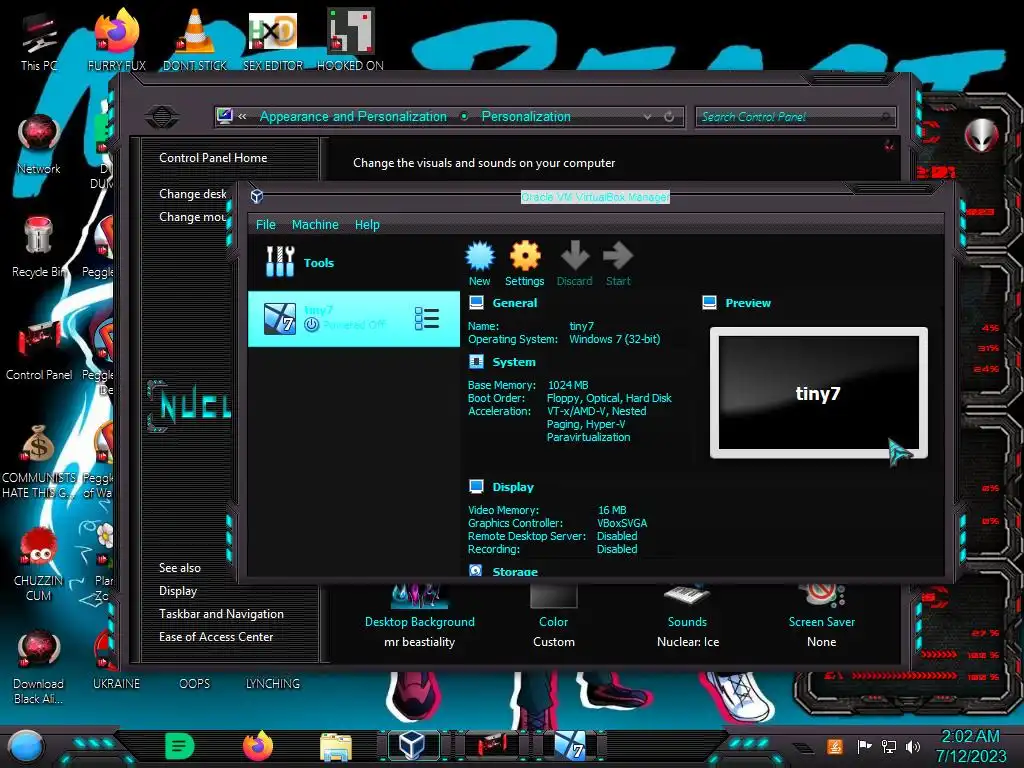This screenshot has height=768, width=1024.
Task: Open Desktop Background settings
Action: point(419,614)
